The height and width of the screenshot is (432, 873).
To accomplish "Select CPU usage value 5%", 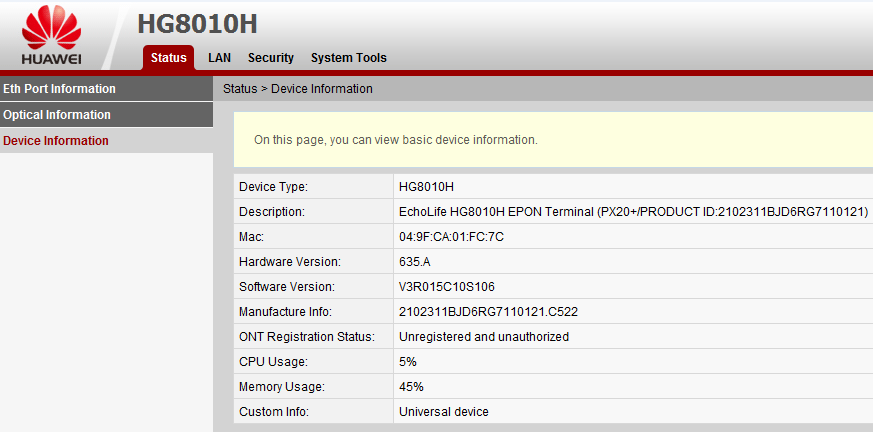I will click(408, 362).
